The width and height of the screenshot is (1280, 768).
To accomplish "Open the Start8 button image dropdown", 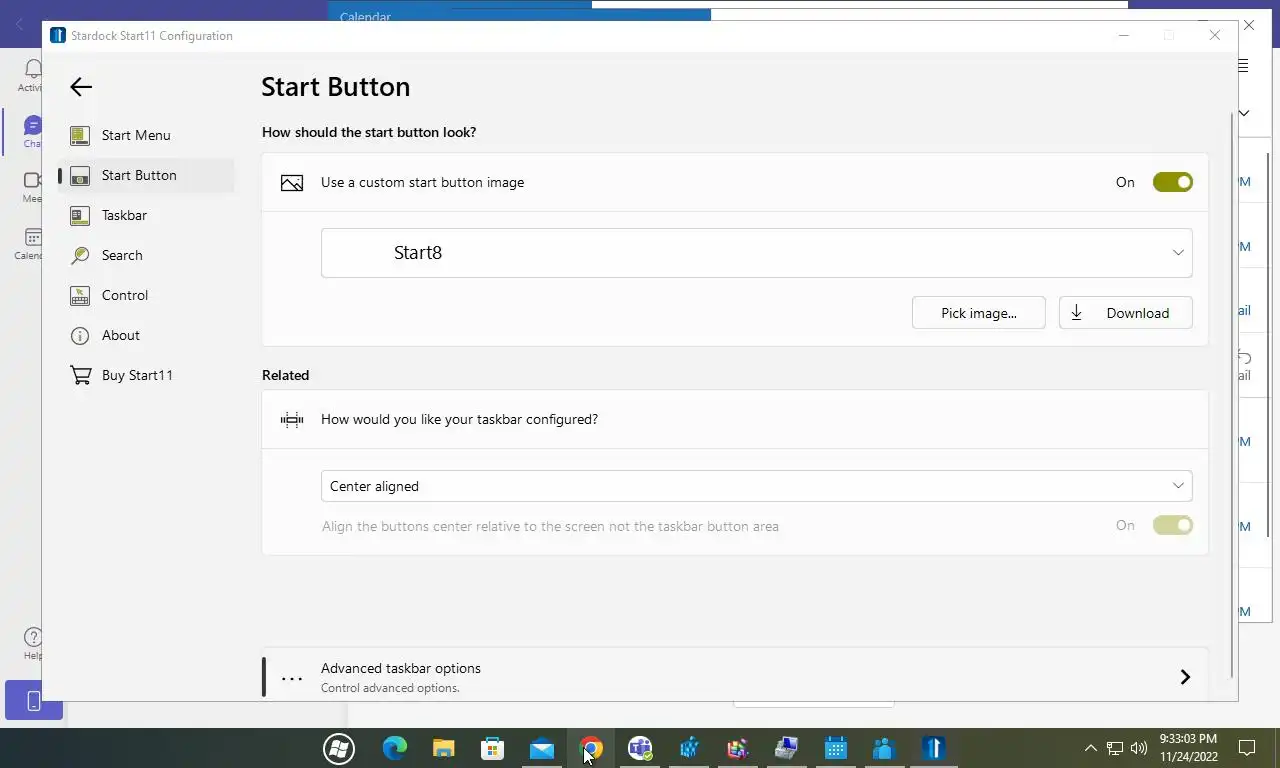I will click(x=756, y=253).
